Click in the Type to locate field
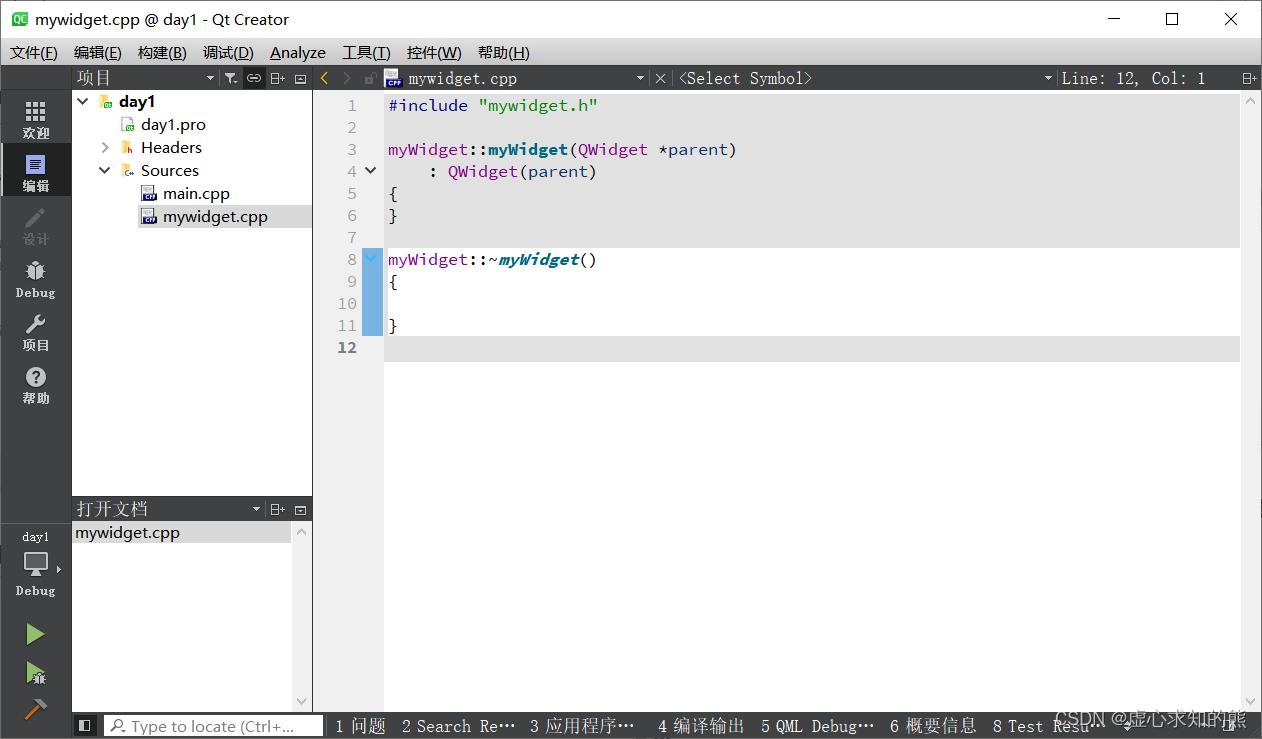Screen dimensions: 1262x739 tap(214, 726)
